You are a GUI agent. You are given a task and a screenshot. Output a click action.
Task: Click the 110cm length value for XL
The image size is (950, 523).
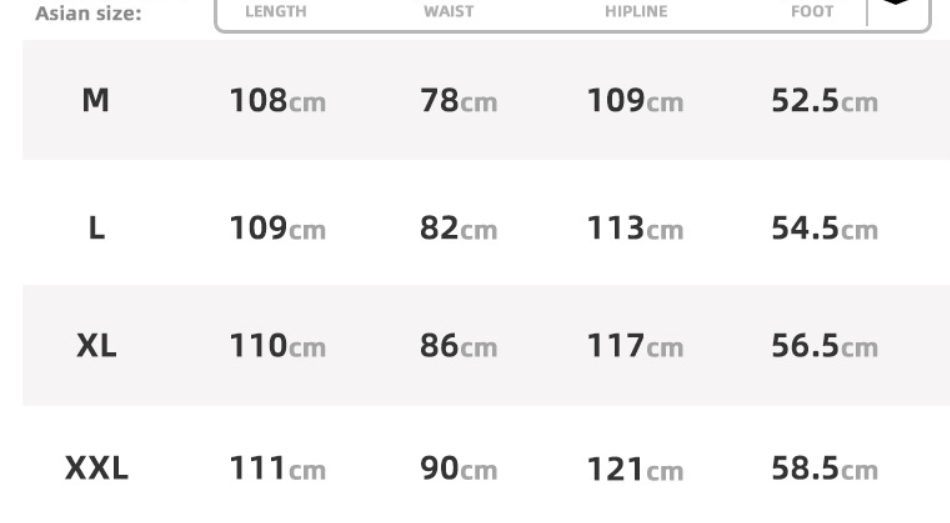[x=277, y=348]
